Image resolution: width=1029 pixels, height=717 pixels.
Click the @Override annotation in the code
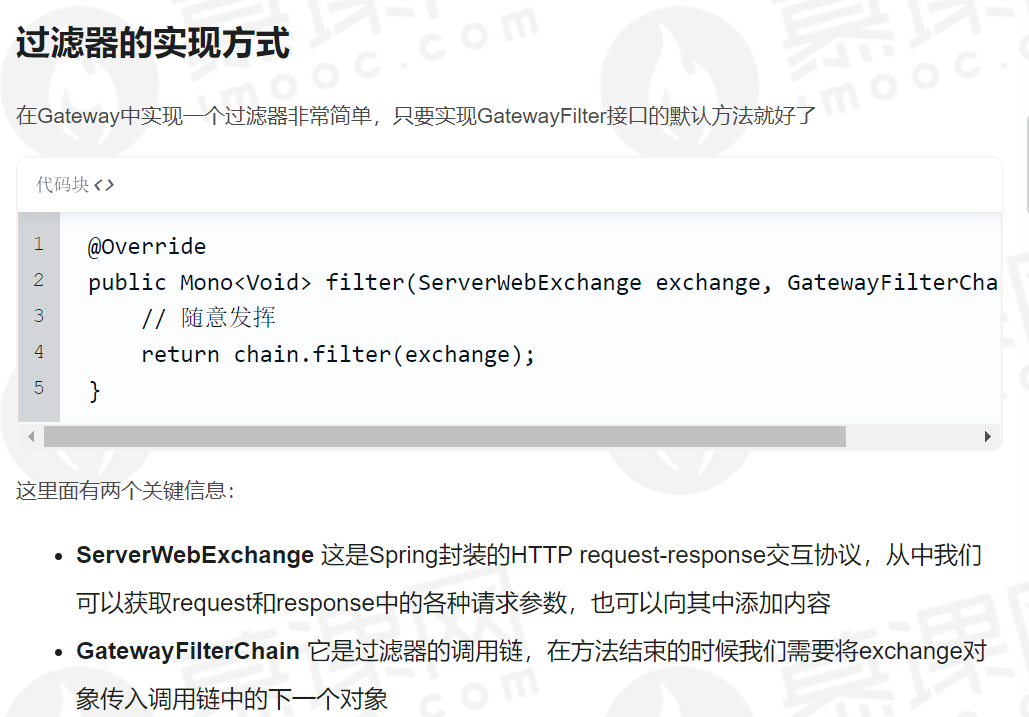(147, 247)
